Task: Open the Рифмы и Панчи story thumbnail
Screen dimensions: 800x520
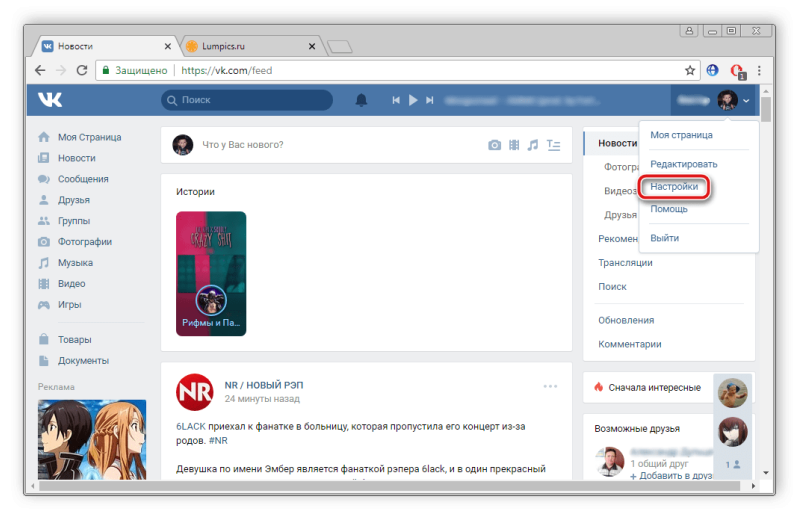Action: 211,274
